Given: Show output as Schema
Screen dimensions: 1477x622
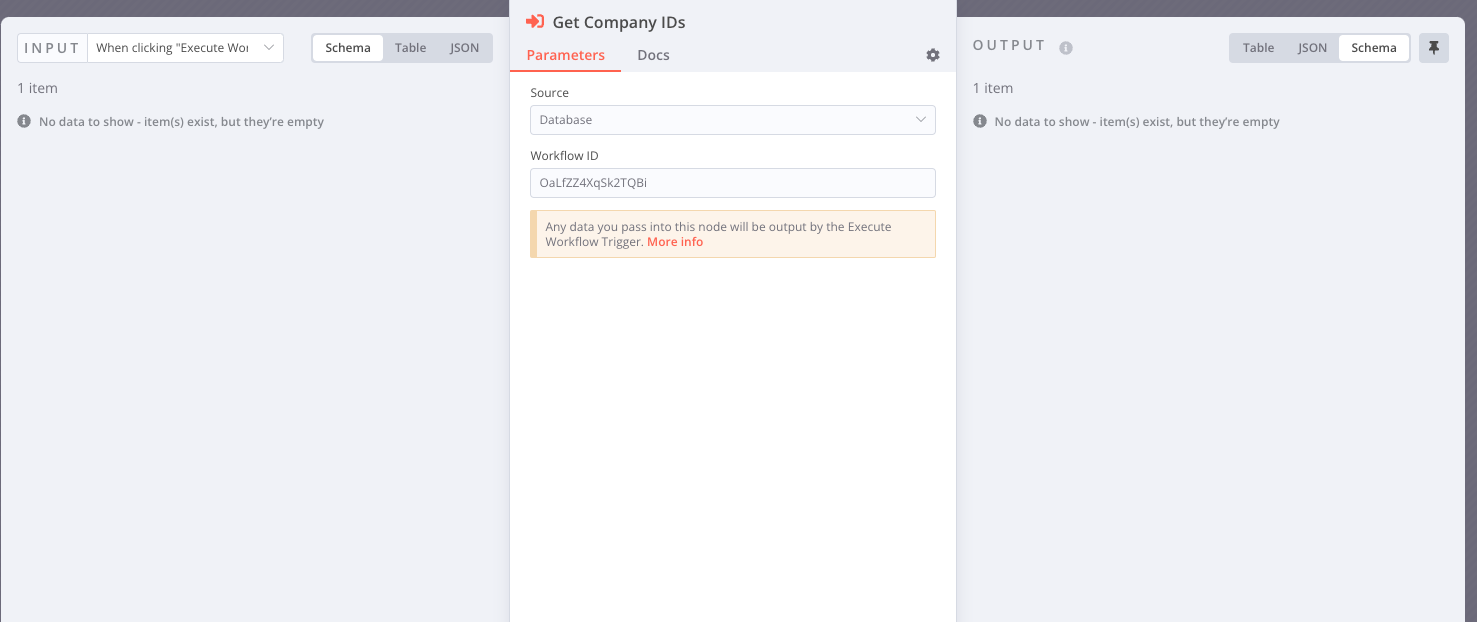Looking at the screenshot, I should pos(1374,48).
